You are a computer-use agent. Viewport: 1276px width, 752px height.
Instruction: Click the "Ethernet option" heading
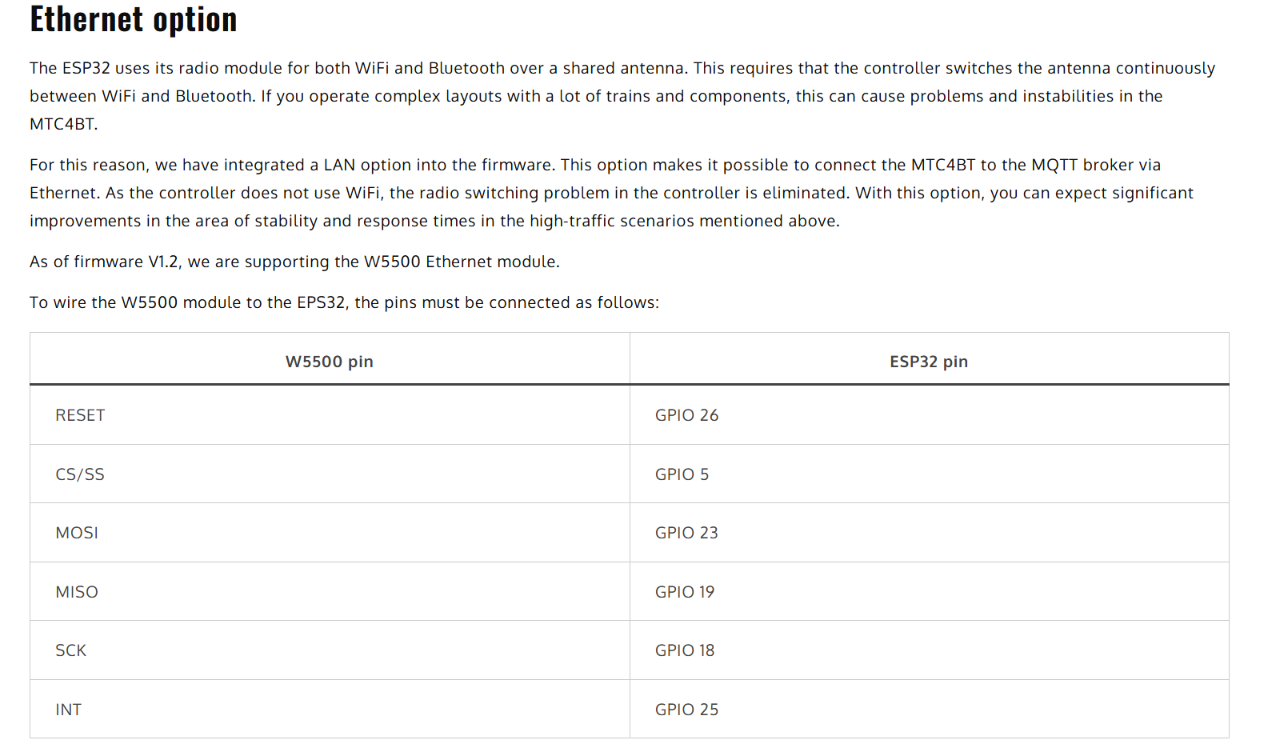click(133, 19)
